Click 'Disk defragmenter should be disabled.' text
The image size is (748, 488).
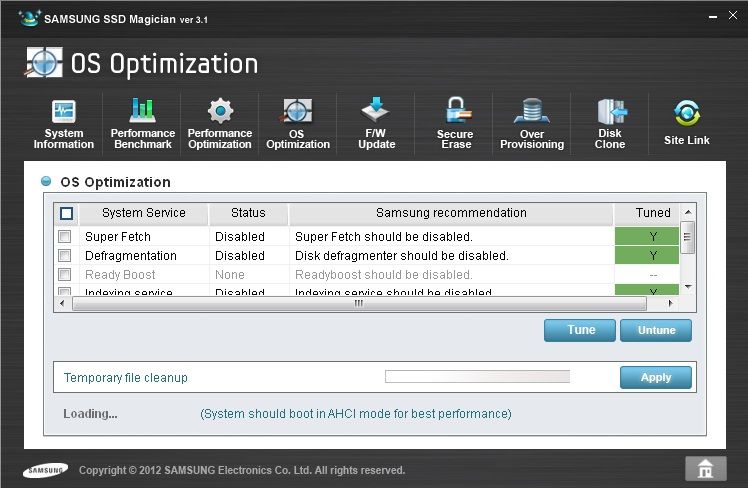coord(402,256)
